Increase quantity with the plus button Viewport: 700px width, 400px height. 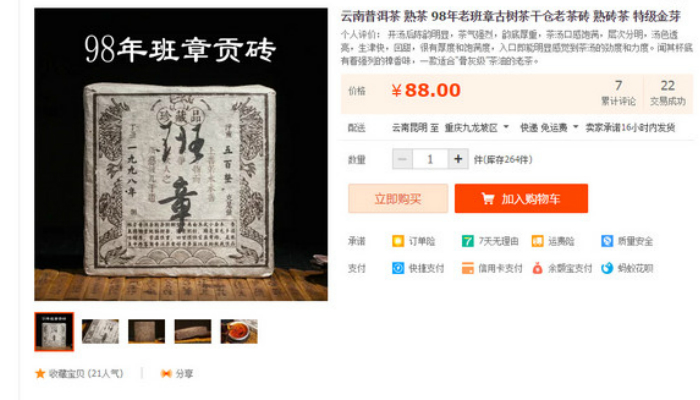(458, 159)
